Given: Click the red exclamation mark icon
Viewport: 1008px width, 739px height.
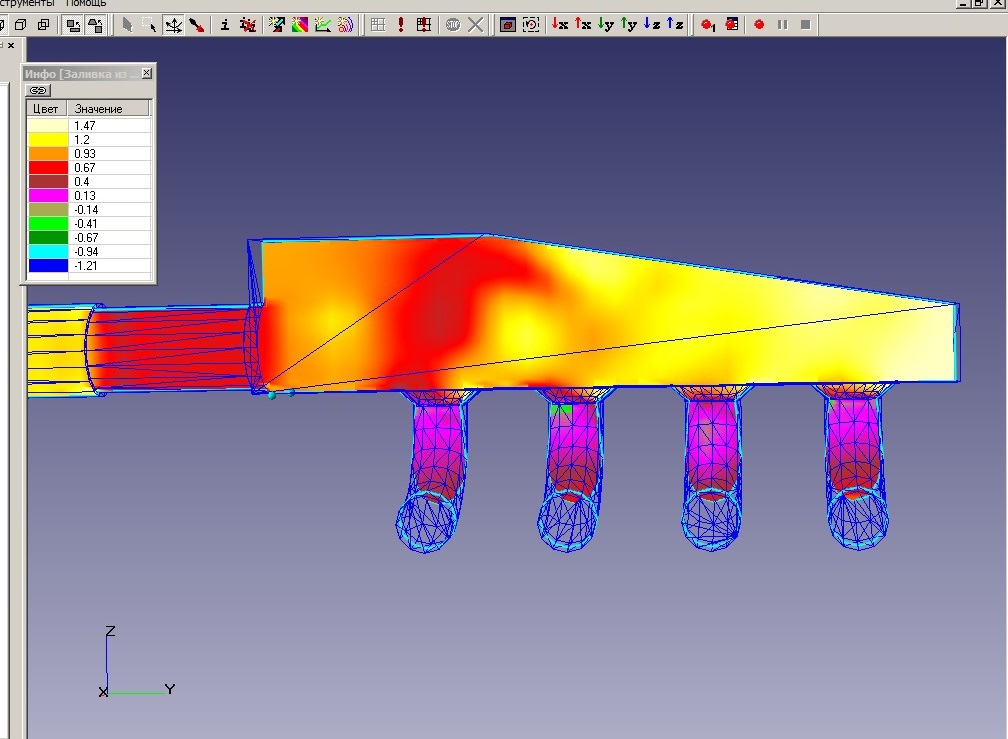Looking at the screenshot, I should point(401,25).
